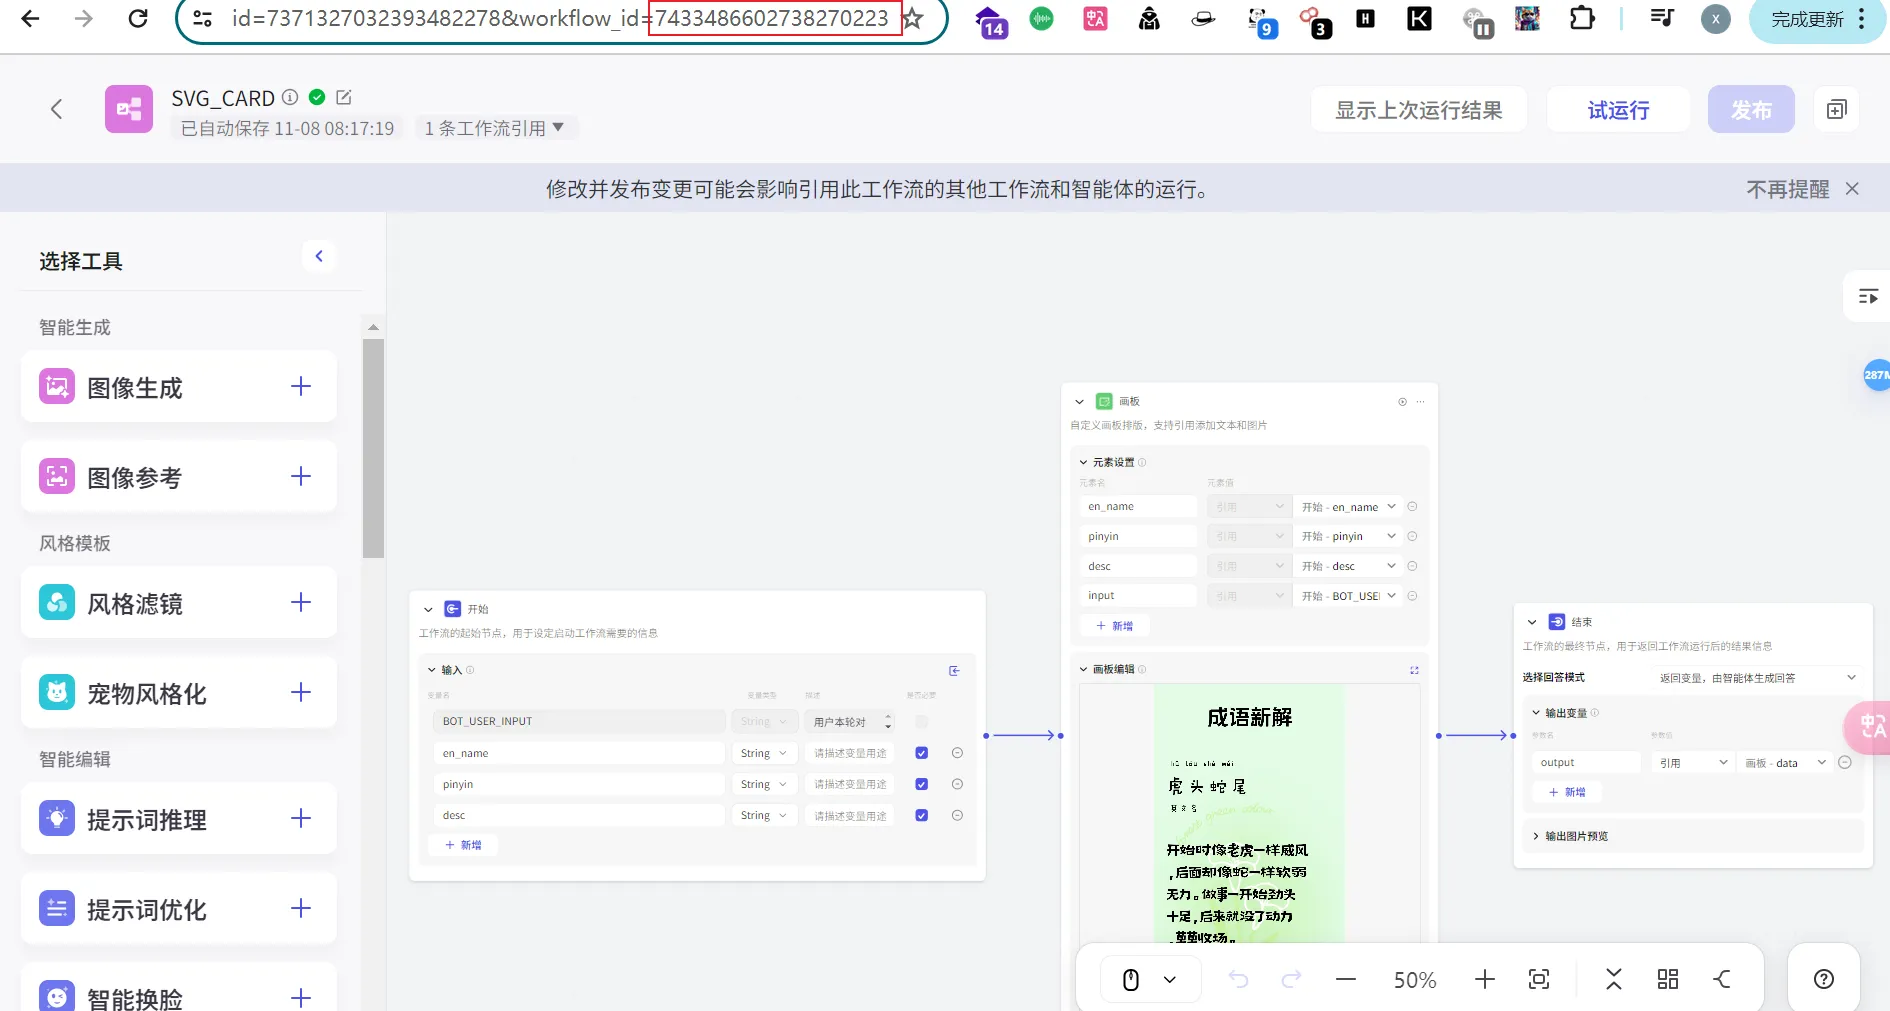Open the 画板 node more options menu
Screen dimensions: 1890x1011
click(1420, 402)
